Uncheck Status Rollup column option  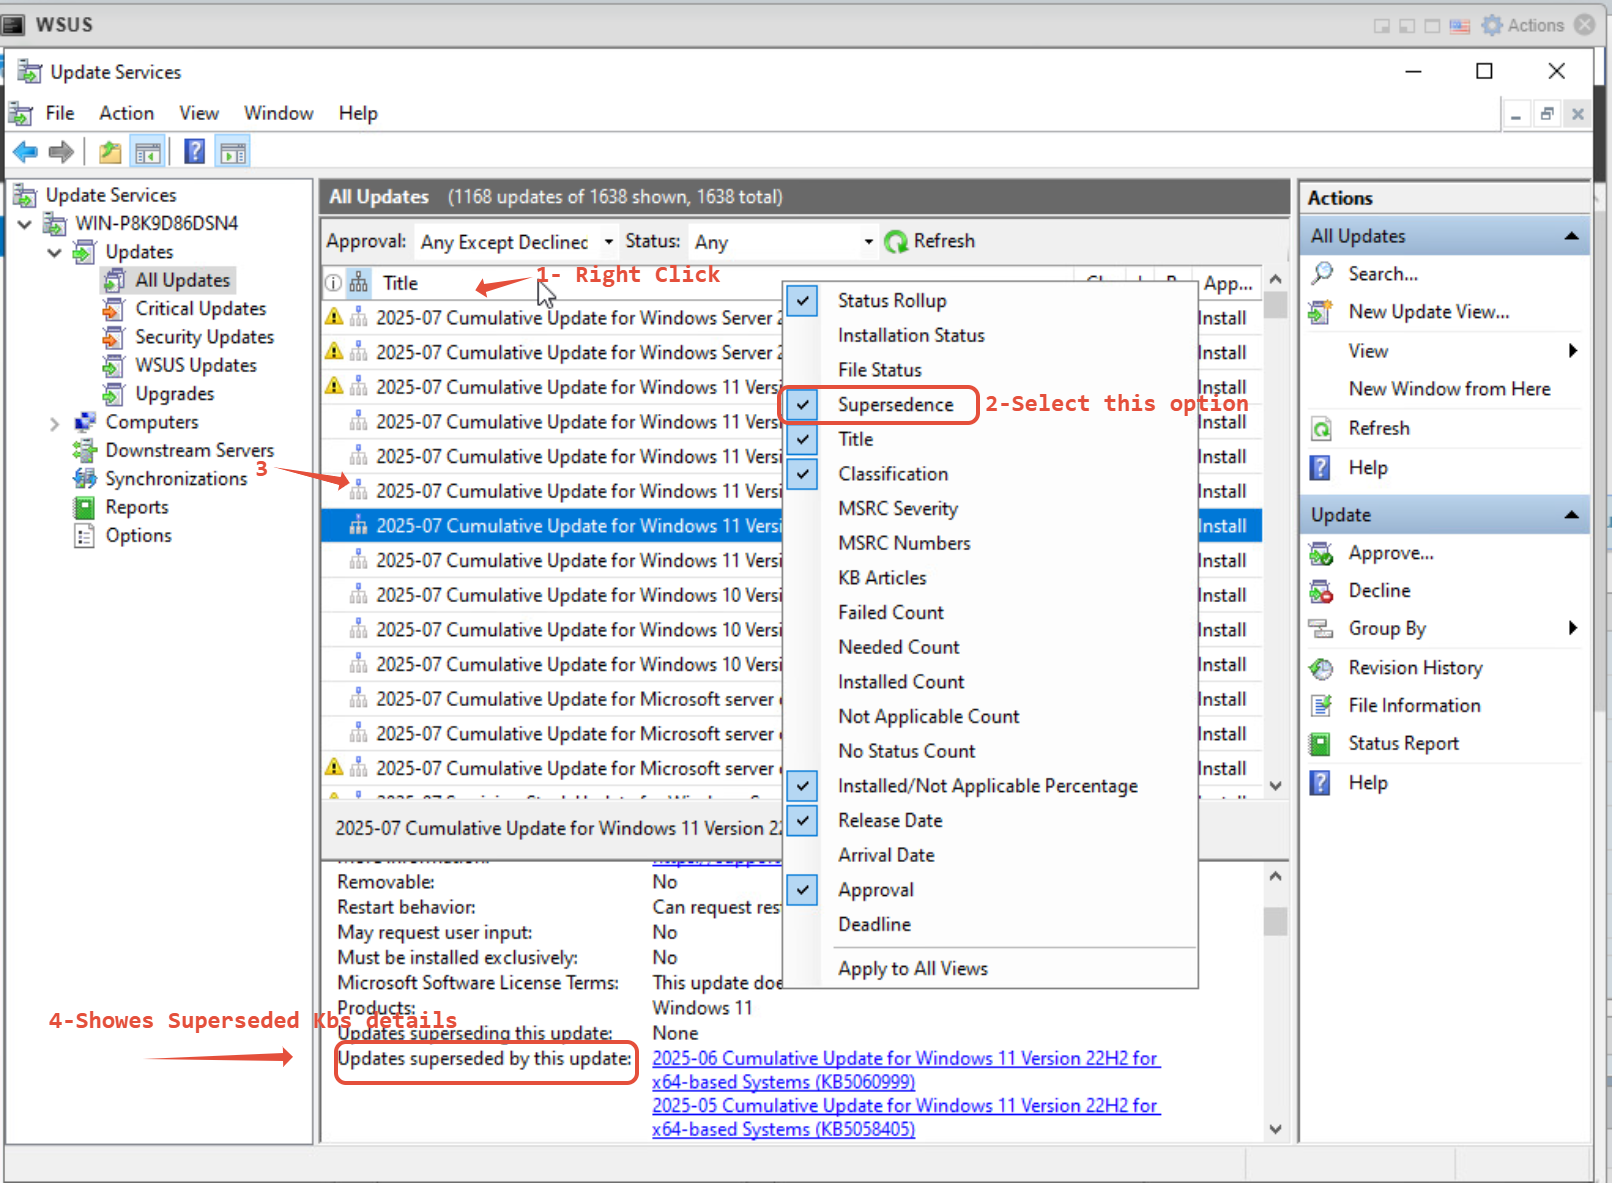802,300
